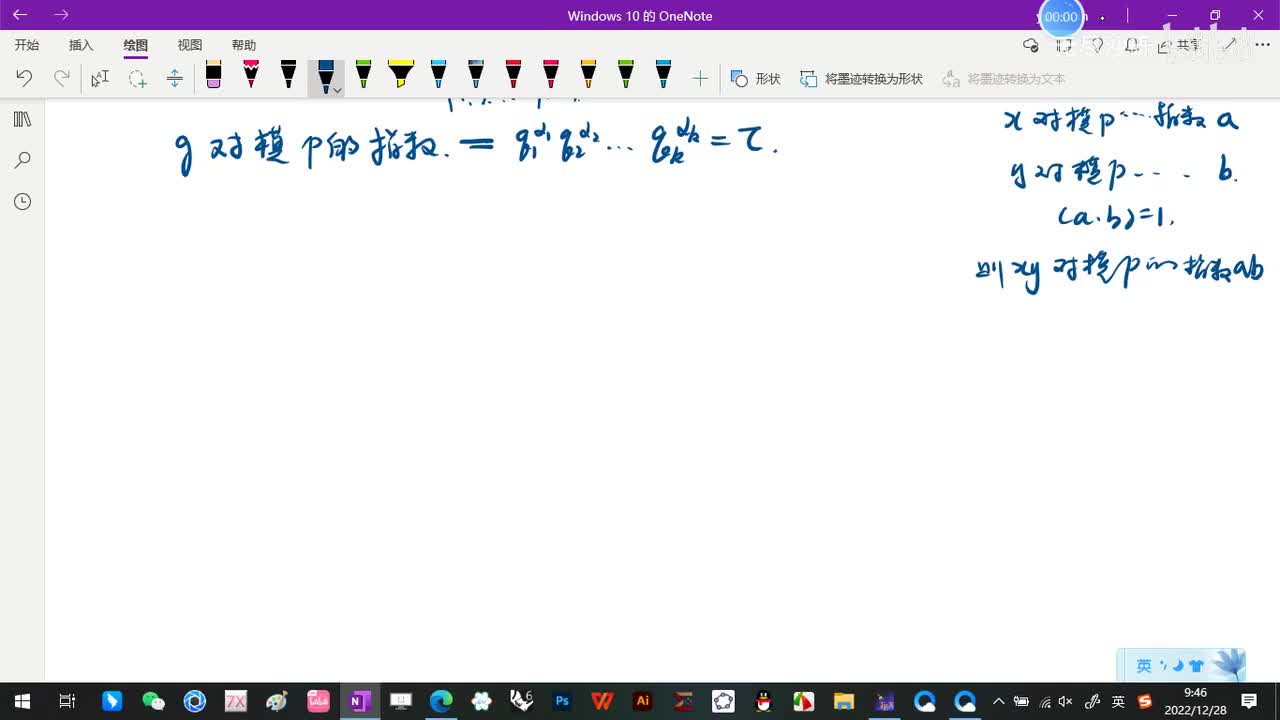Show hidden system tray icons
1280x720 pixels.
[x=998, y=701]
